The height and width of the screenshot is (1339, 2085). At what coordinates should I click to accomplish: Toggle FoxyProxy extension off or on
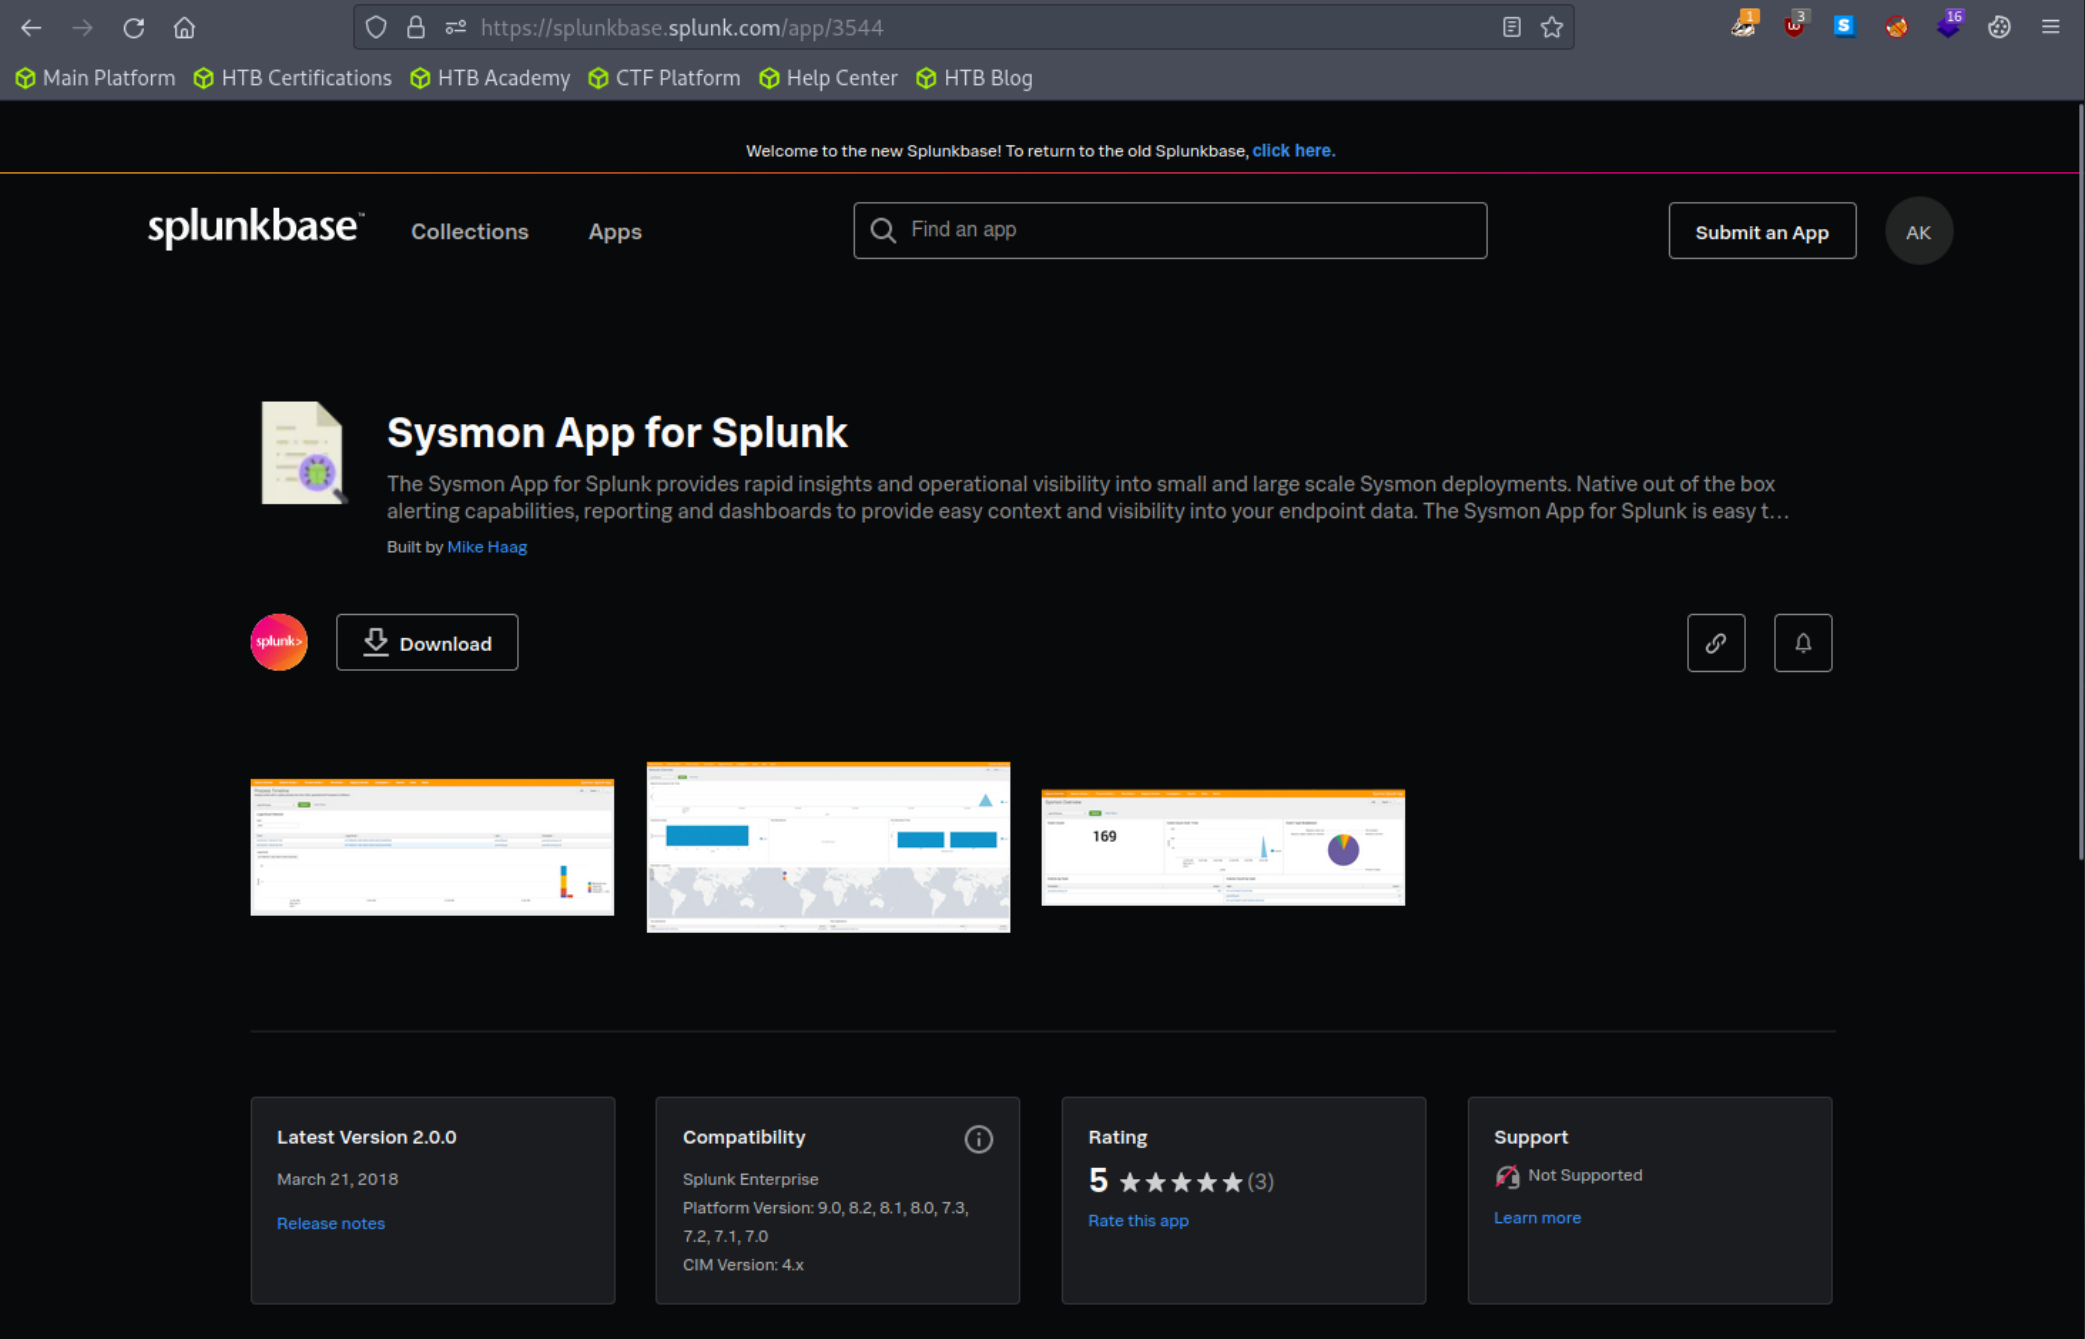[x=1897, y=27]
